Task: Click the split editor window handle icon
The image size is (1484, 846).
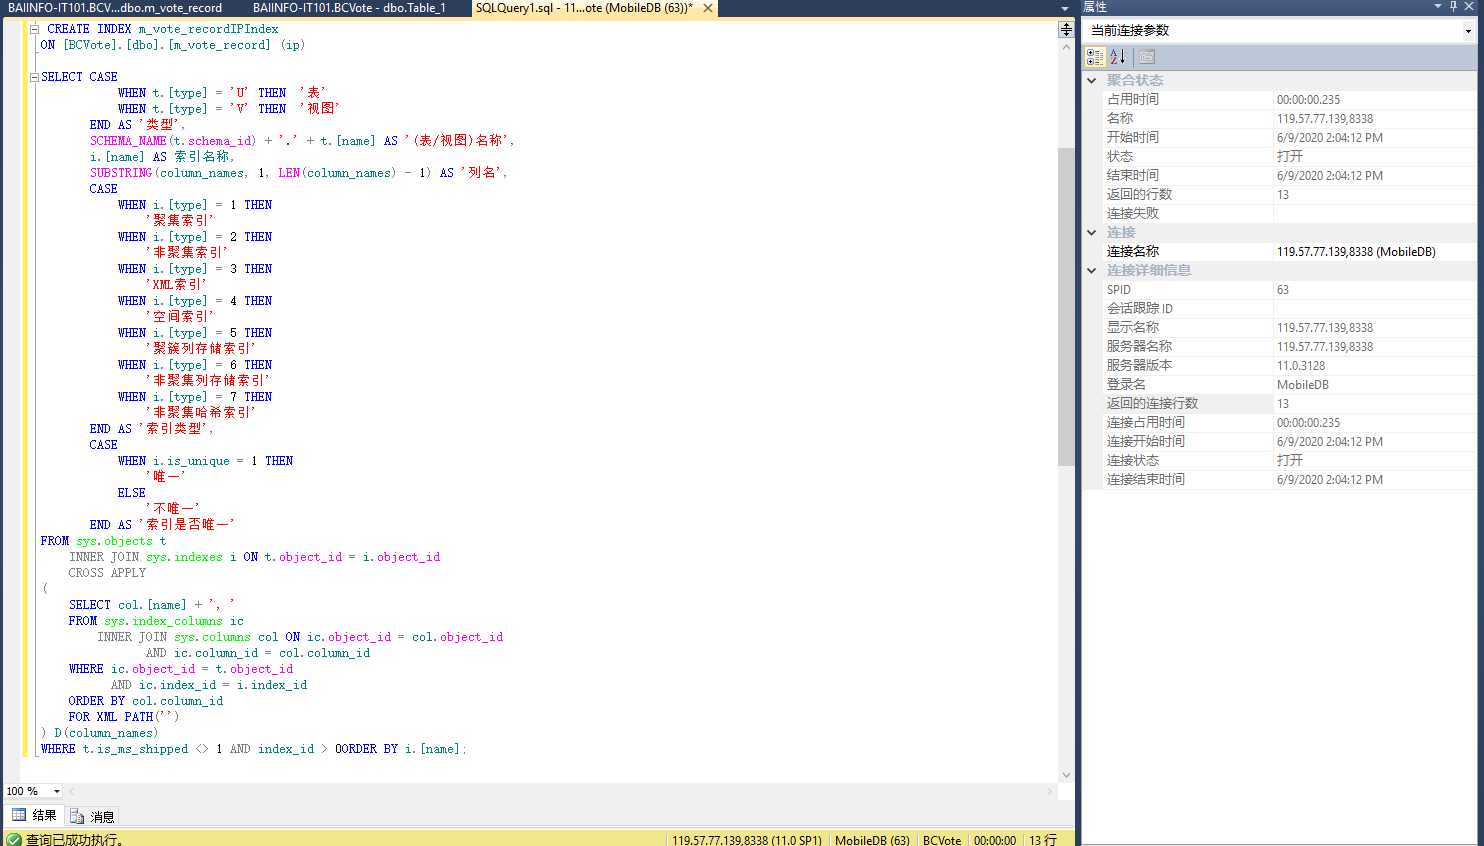Action: (1066, 29)
